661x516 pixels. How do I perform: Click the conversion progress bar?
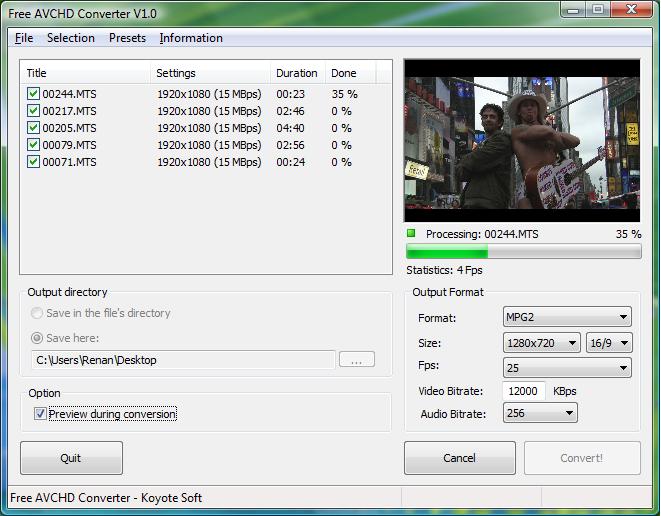pyautogui.click(x=523, y=252)
